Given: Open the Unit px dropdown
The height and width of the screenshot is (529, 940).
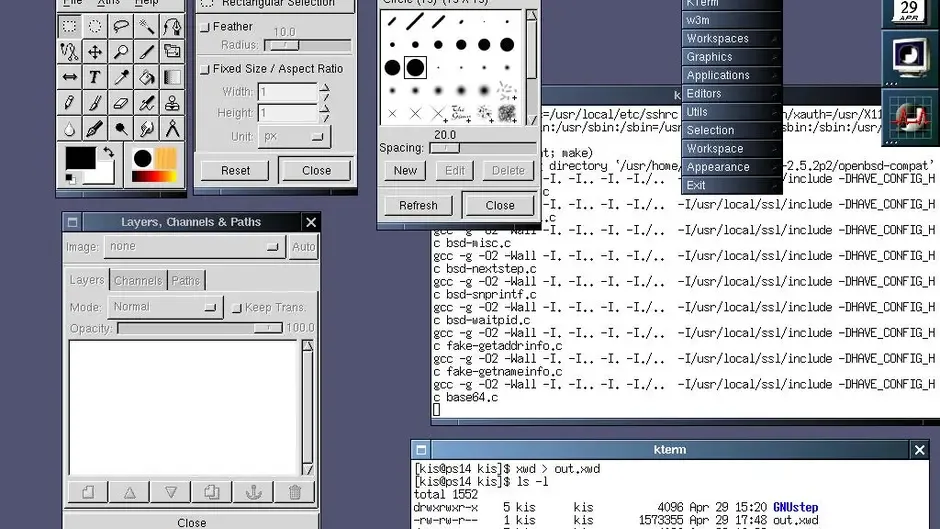Looking at the screenshot, I should pyautogui.click(x=294, y=137).
